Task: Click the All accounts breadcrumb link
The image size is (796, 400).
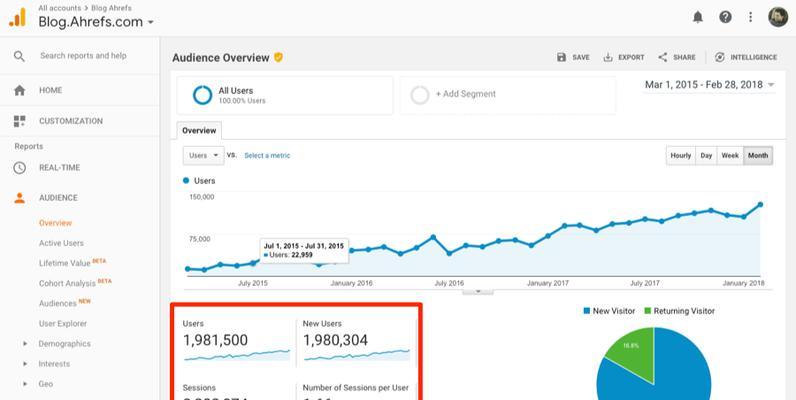Action: [x=59, y=8]
